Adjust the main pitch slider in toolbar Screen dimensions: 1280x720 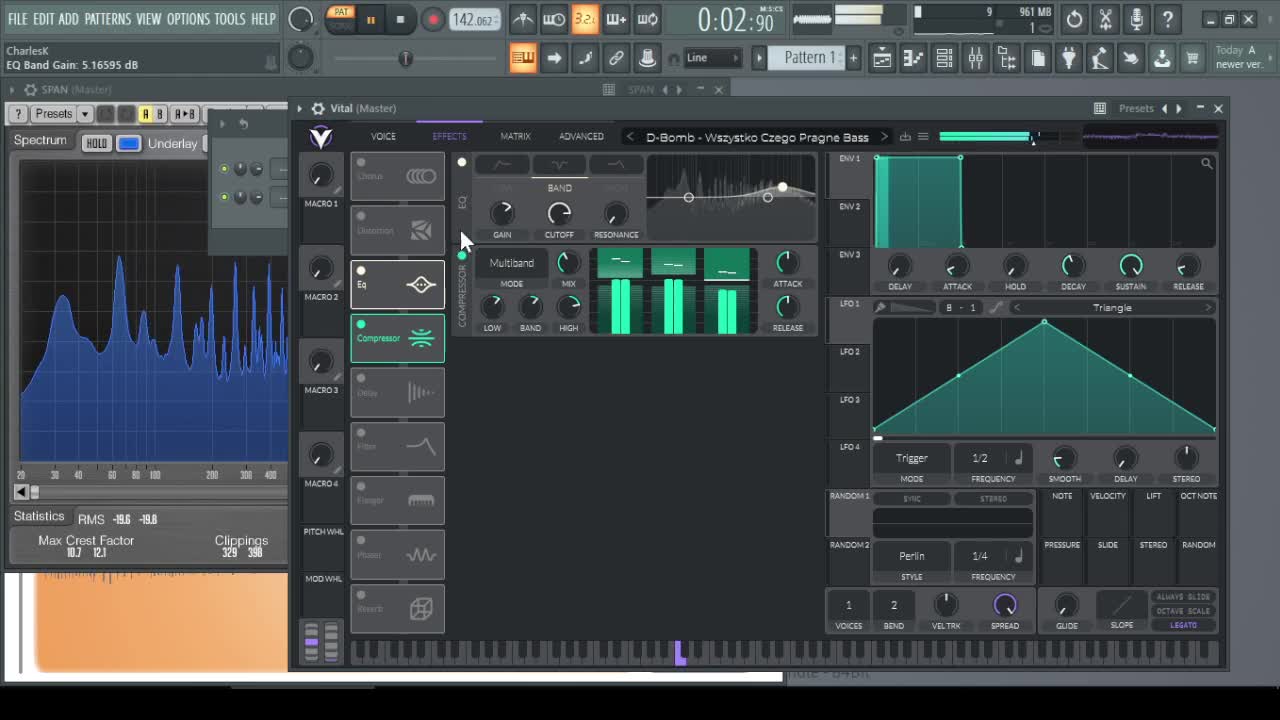pos(405,59)
